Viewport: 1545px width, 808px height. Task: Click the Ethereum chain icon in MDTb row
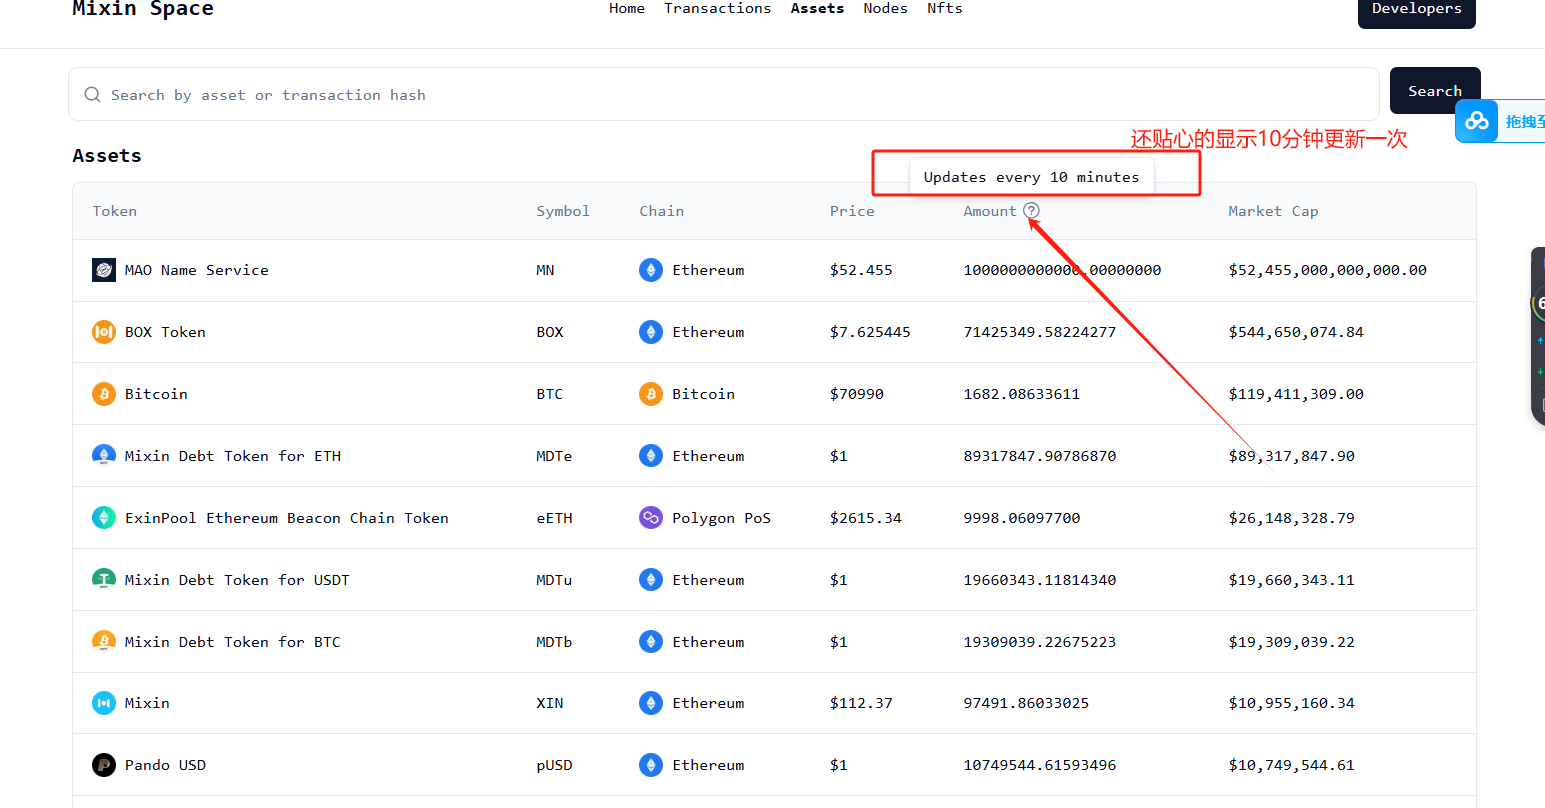[651, 642]
